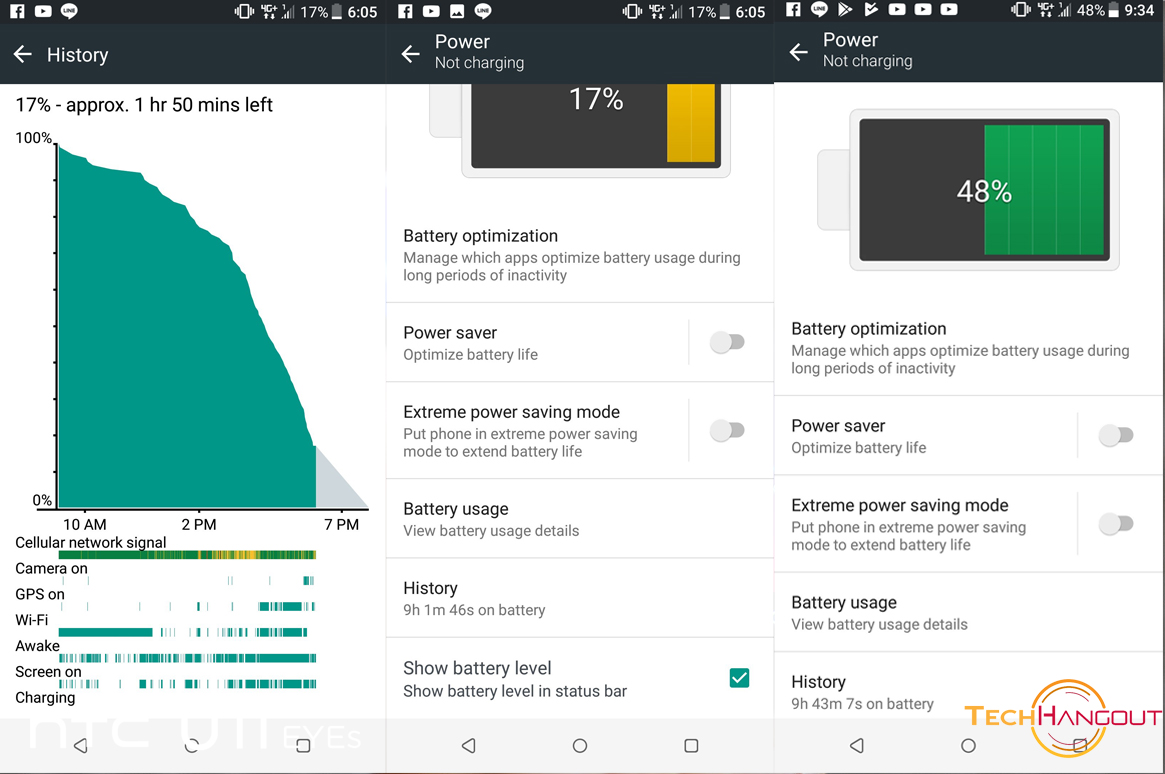The height and width of the screenshot is (774, 1165).
Task: Tap Facebook notification icon in History screen status bar
Action: click(x=17, y=11)
